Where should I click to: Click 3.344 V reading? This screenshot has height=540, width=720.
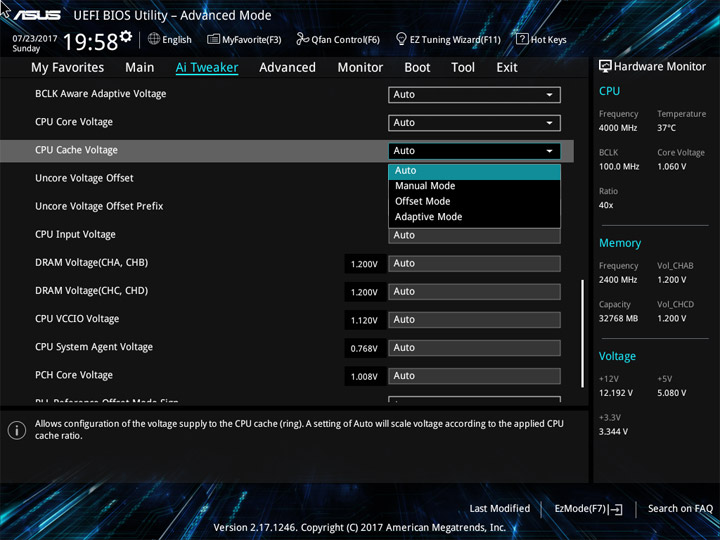point(613,432)
